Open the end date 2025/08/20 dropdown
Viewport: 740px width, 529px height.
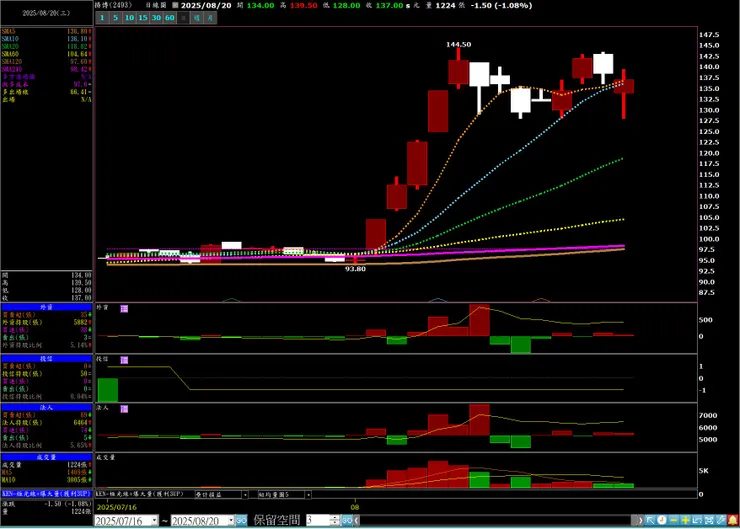tap(231, 521)
